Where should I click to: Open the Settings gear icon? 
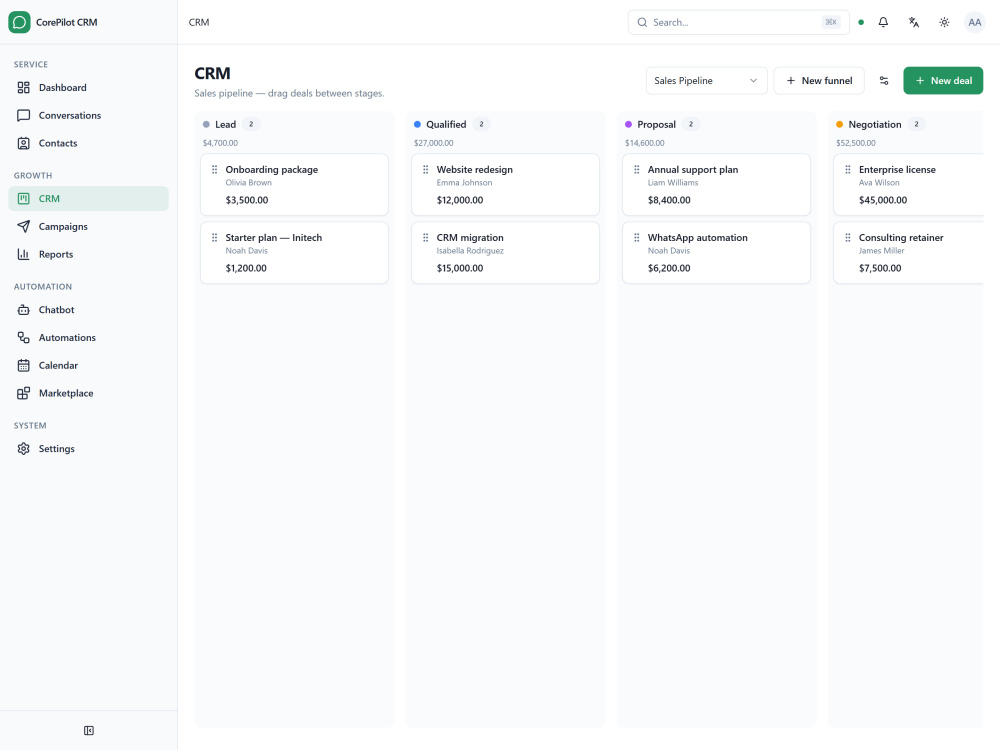click(24, 449)
